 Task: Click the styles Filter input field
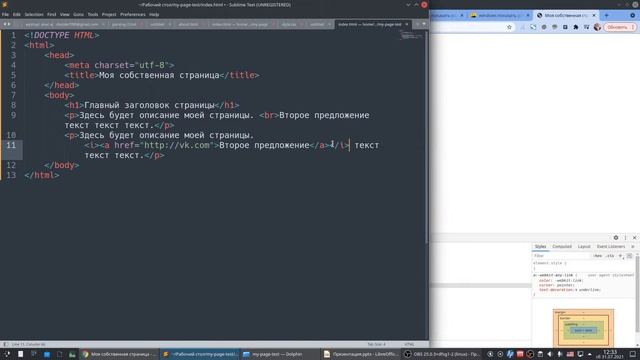point(562,256)
